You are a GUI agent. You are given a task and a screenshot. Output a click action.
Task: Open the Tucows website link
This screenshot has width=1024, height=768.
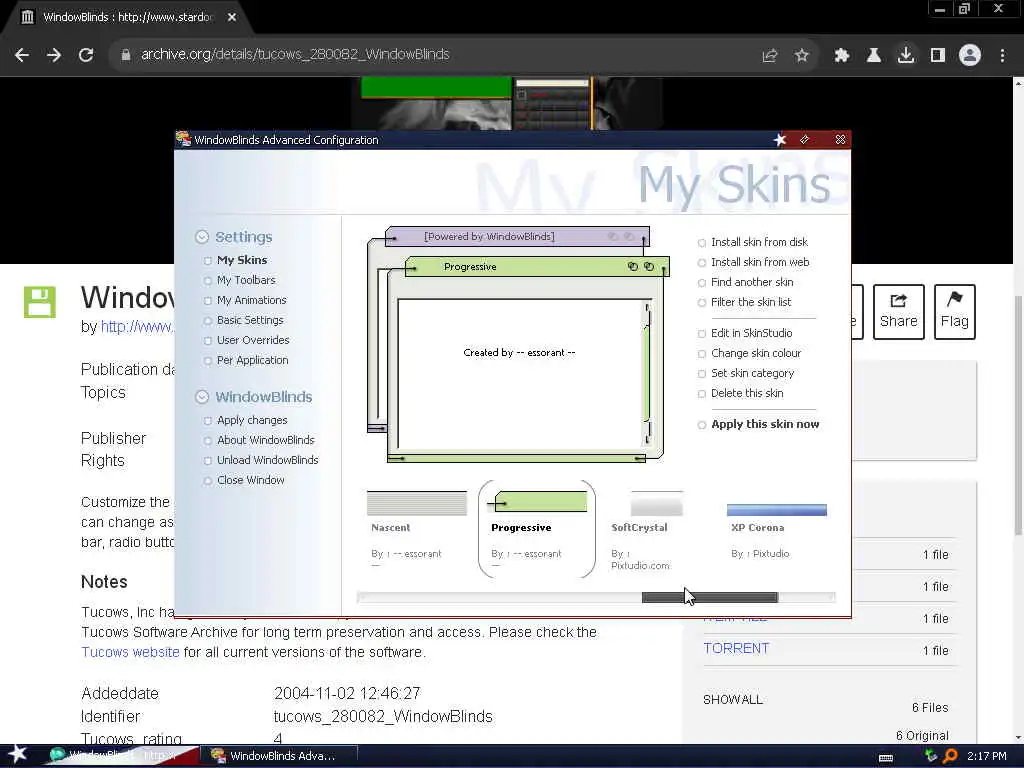(x=130, y=652)
